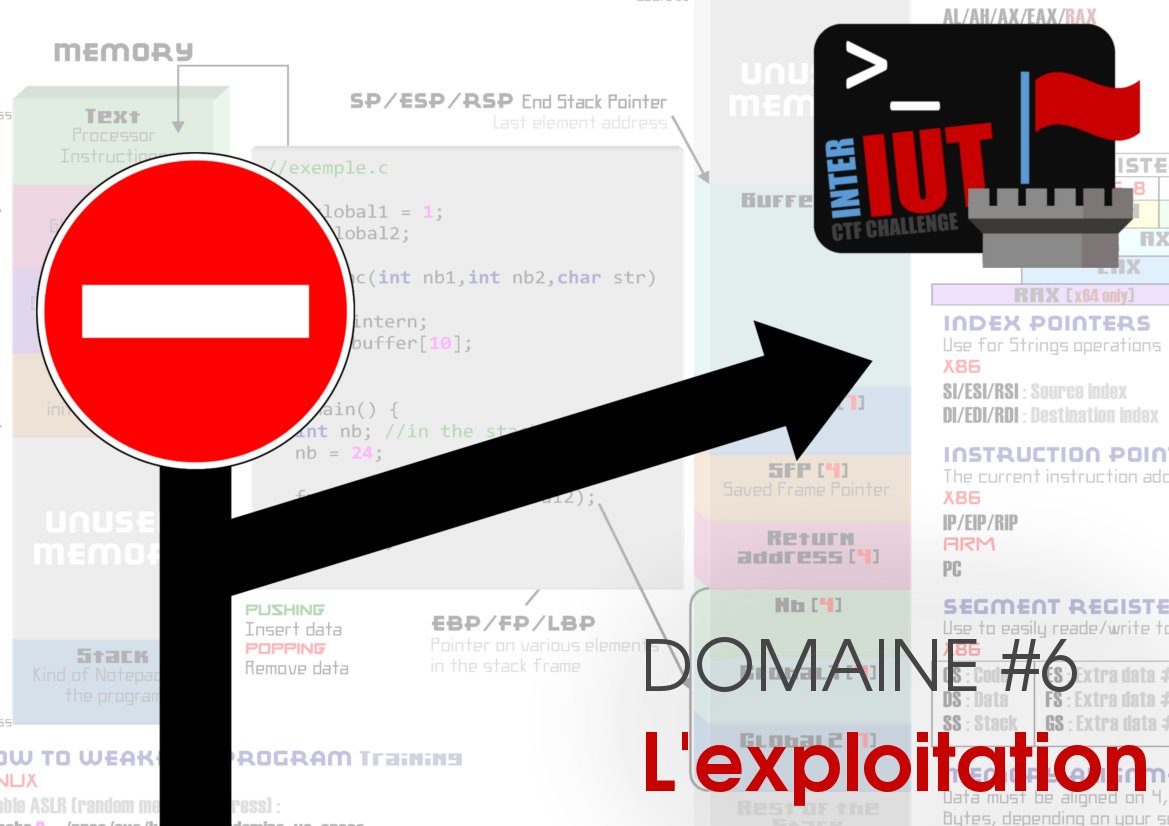Click the red 'POPPING' label

click(286, 649)
